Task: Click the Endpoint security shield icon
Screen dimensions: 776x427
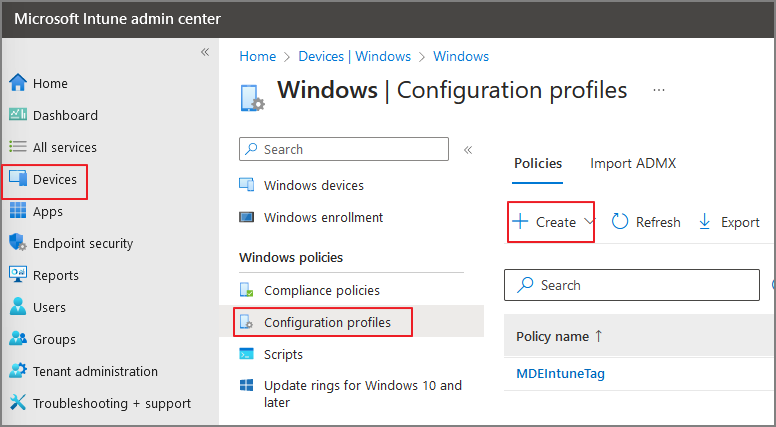Action: coord(18,242)
